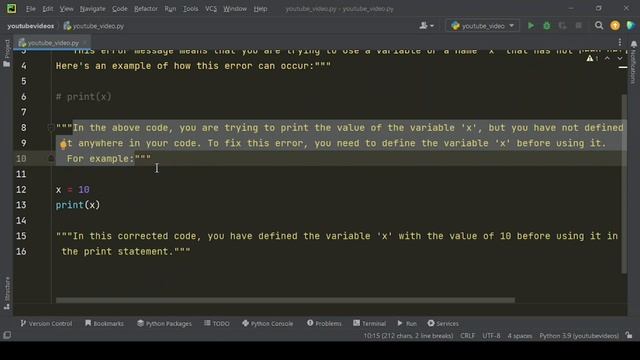Open the Code menu

tap(120, 9)
